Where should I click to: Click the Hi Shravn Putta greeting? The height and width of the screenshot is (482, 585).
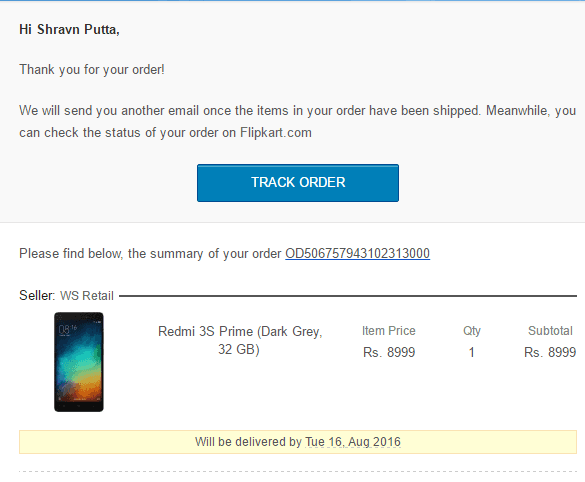coord(69,29)
